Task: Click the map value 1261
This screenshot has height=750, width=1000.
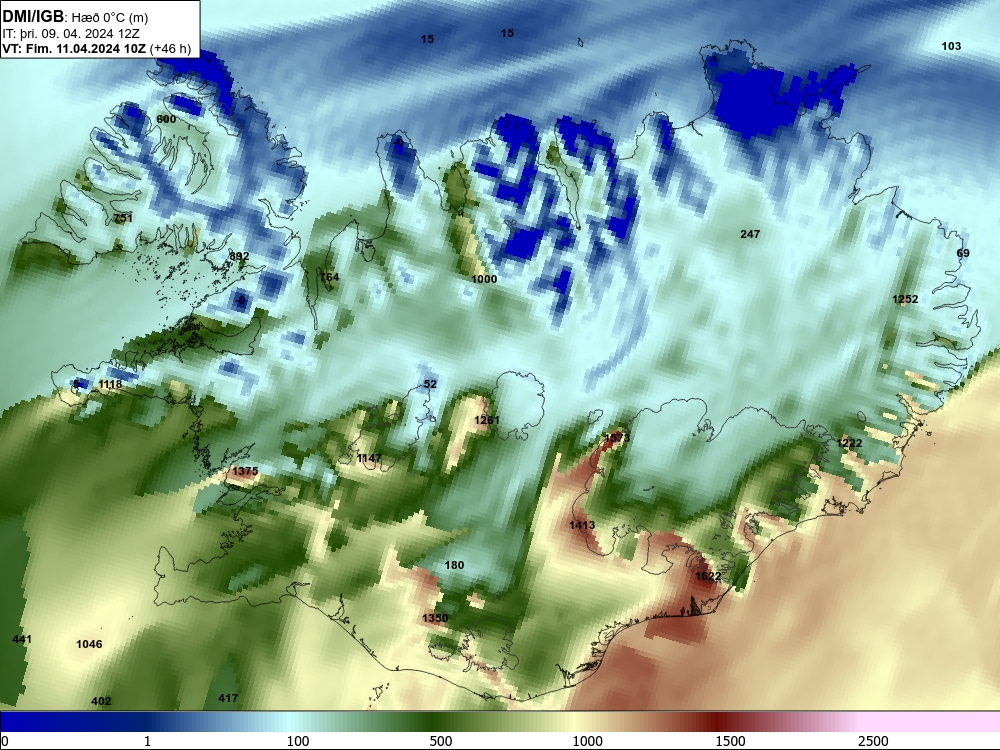Action: 487,420
